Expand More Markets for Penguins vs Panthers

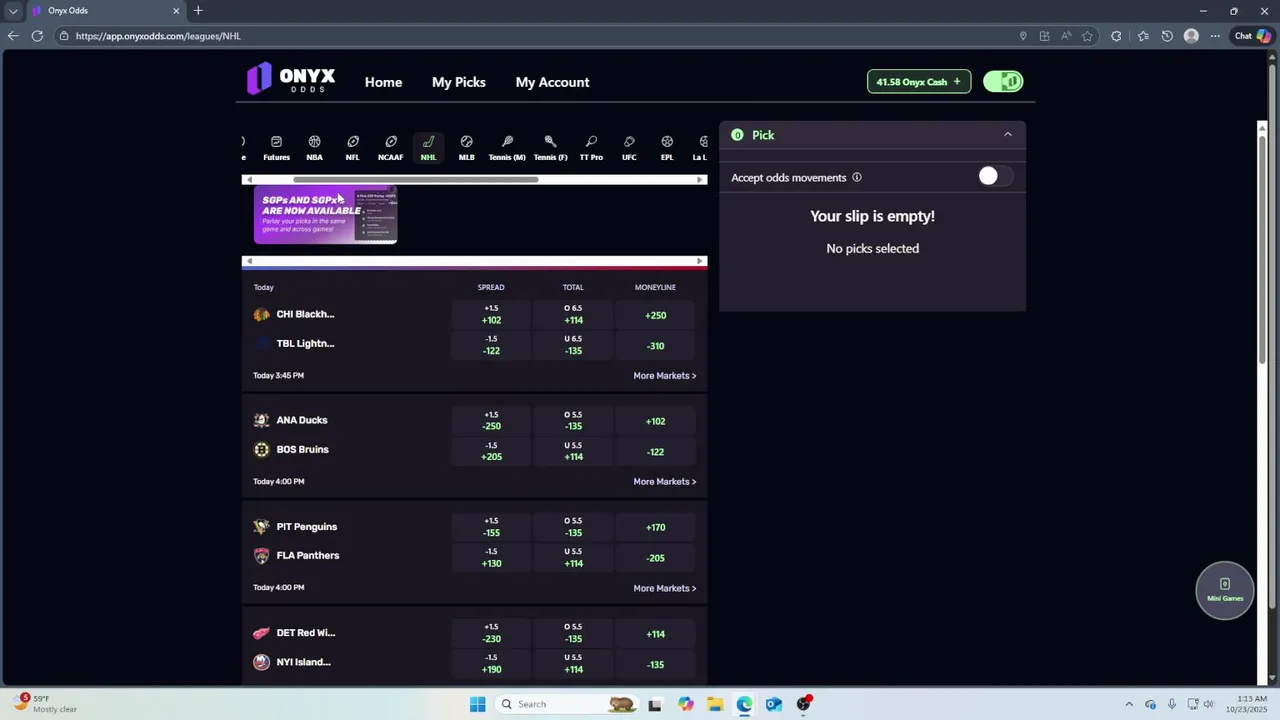point(664,588)
